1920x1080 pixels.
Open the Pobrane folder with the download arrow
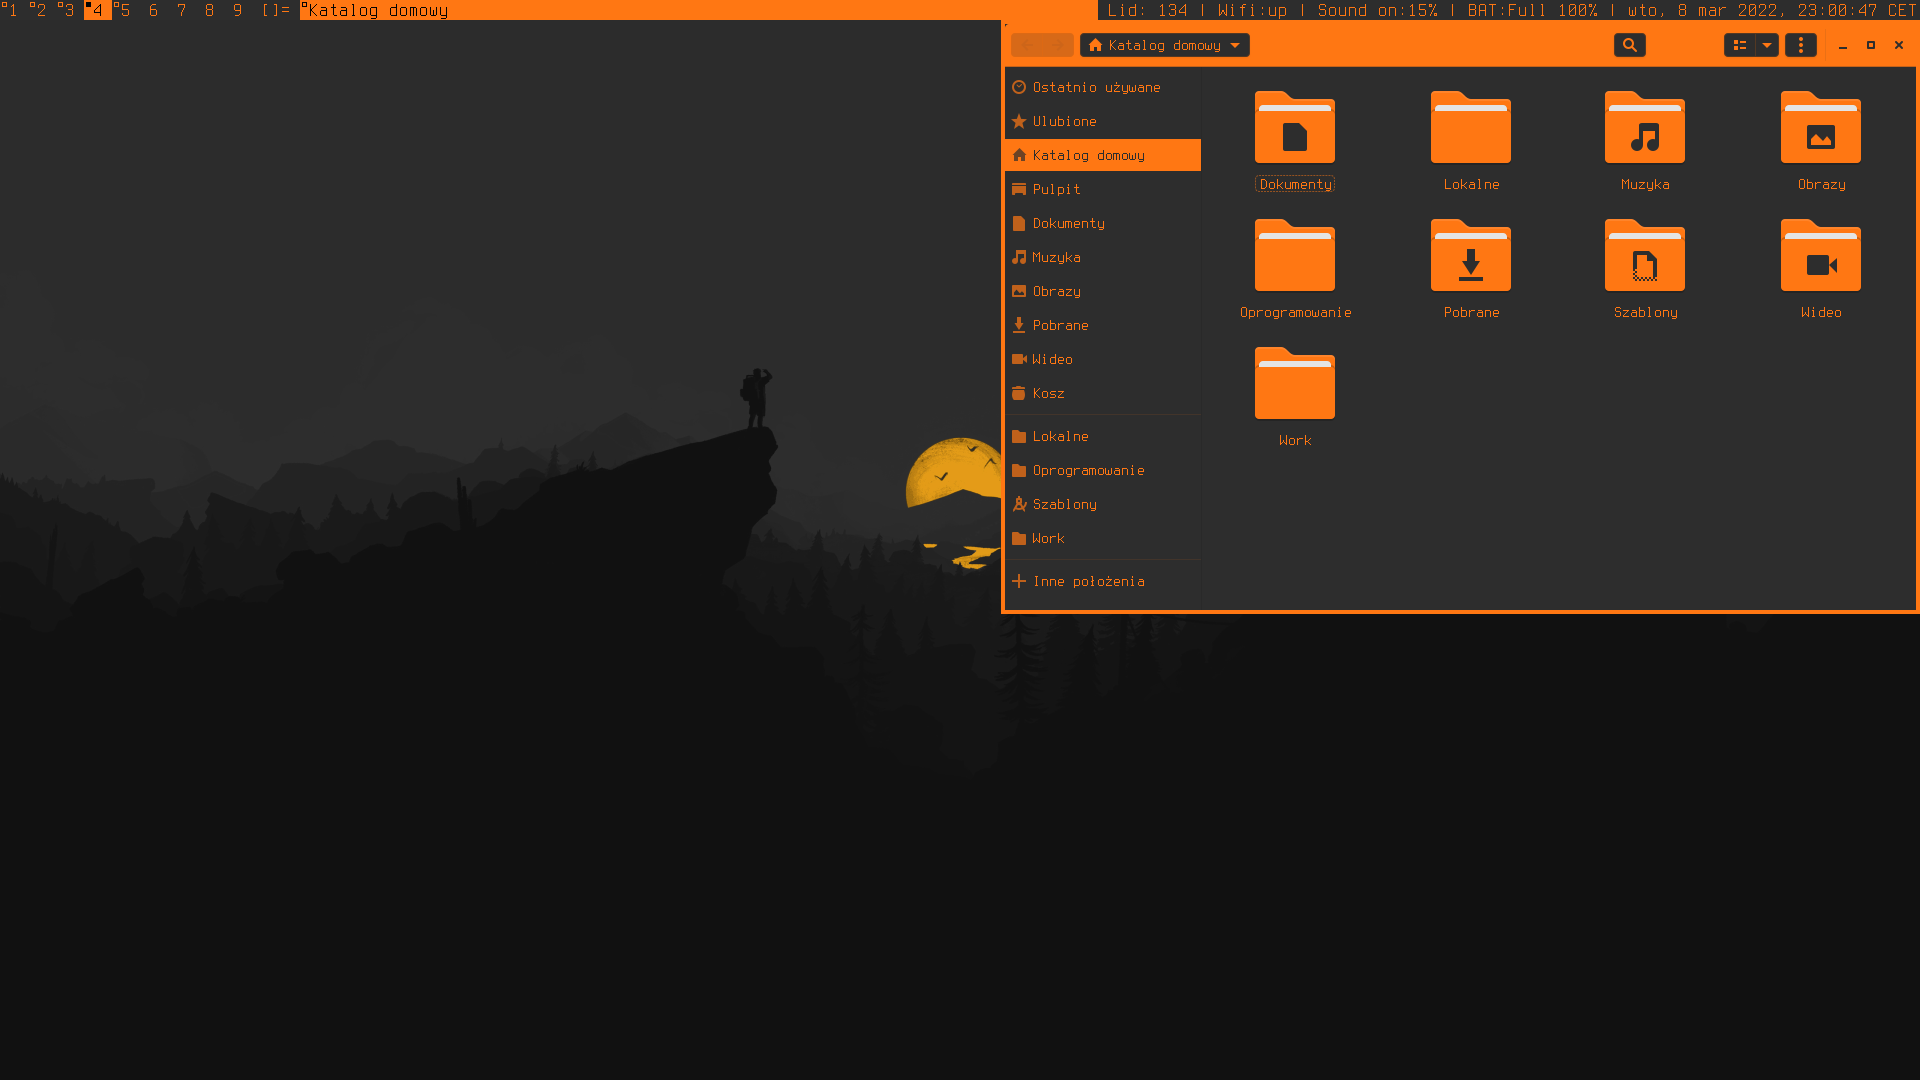1470,257
